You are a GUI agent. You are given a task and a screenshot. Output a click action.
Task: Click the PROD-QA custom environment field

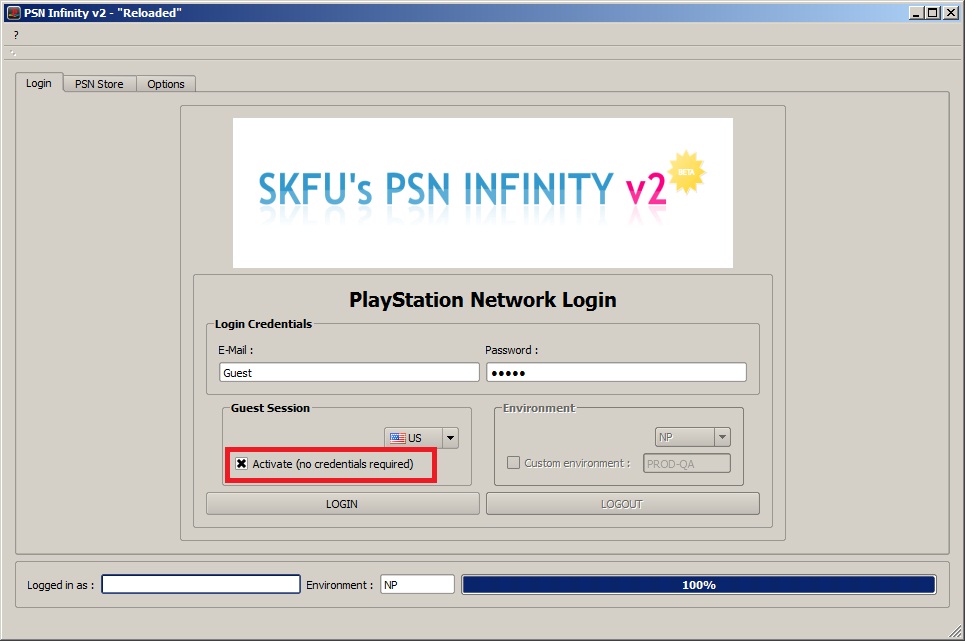click(x=687, y=463)
